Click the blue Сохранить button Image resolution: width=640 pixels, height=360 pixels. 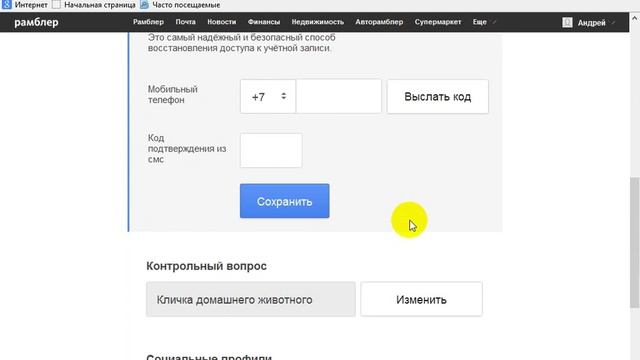tap(284, 201)
